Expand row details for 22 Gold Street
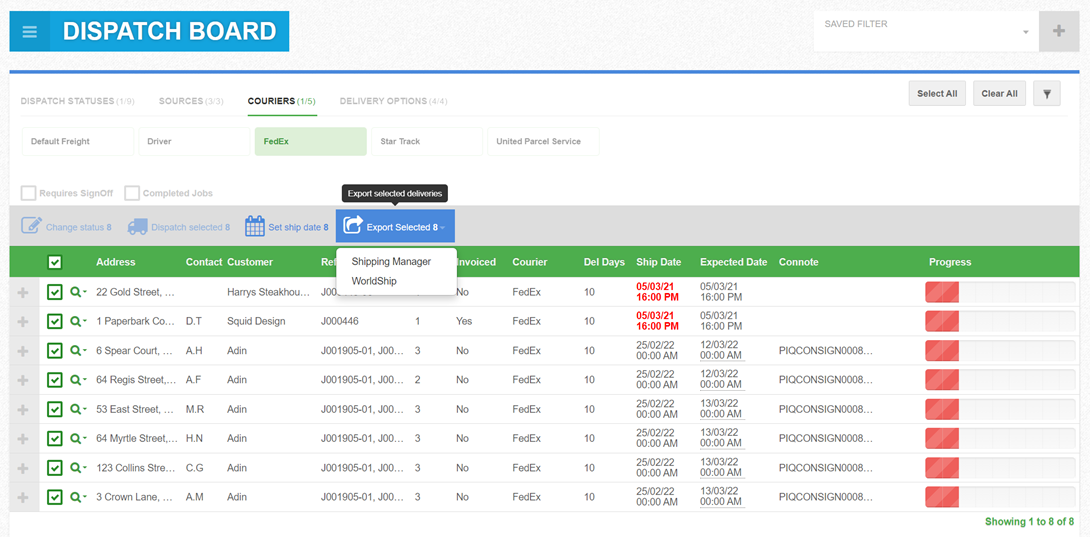 pyautogui.click(x=22, y=293)
